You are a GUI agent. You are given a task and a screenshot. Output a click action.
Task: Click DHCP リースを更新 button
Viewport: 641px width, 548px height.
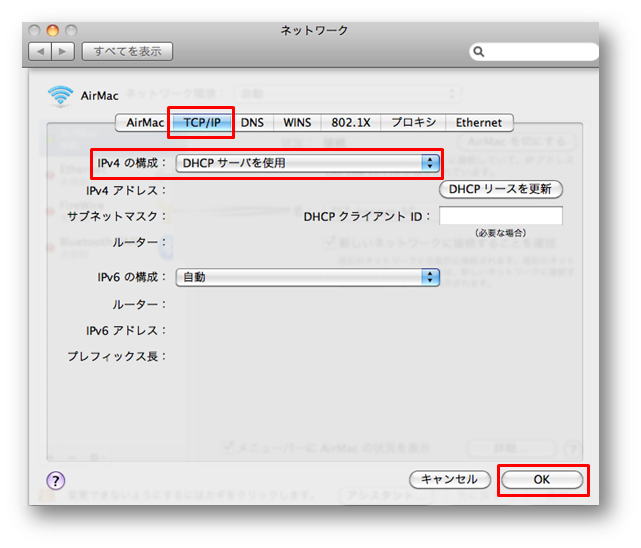pos(501,189)
